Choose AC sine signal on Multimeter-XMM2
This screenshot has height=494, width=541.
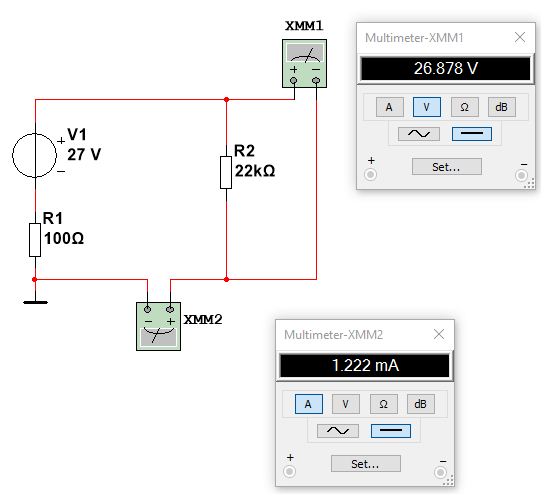click(x=338, y=431)
